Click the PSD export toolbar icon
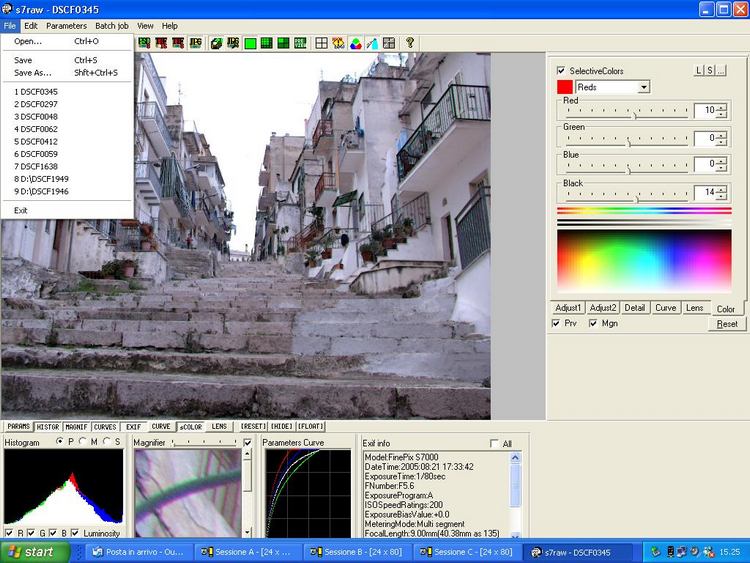 (x=144, y=43)
